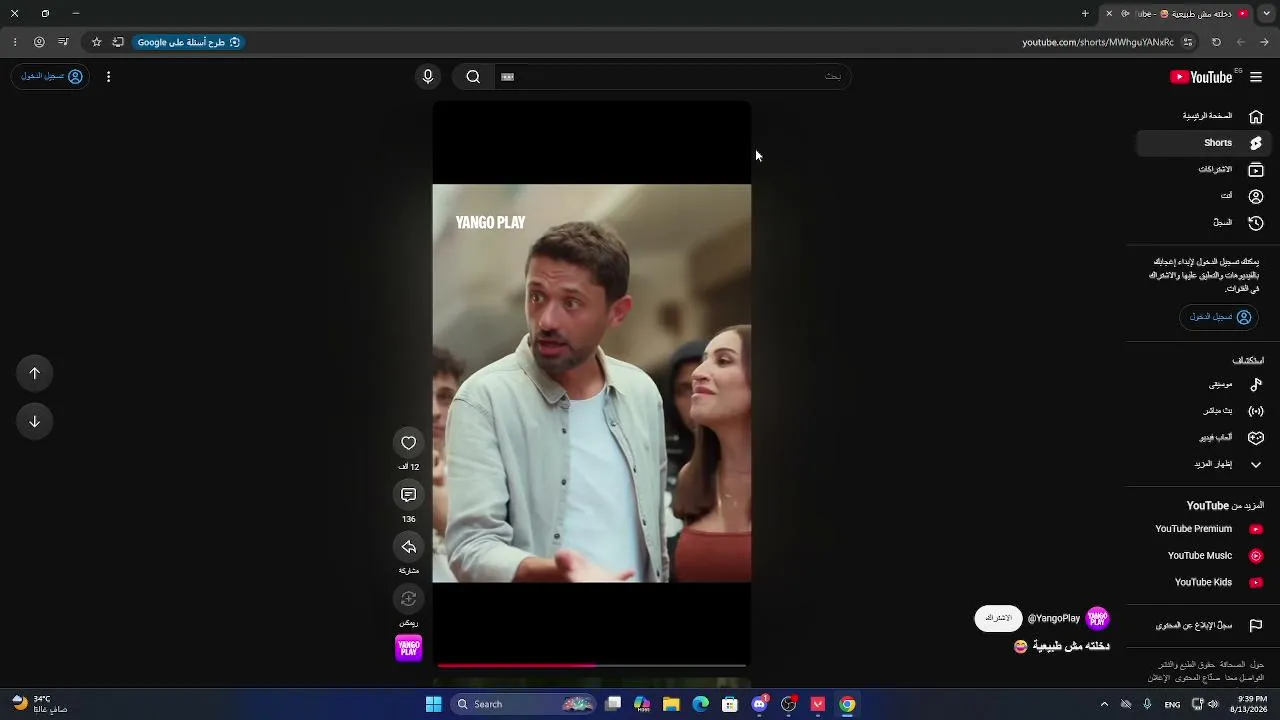Open Chrome three-dot menu
This screenshot has height=720, width=1280.
pyautogui.click(x=15, y=42)
